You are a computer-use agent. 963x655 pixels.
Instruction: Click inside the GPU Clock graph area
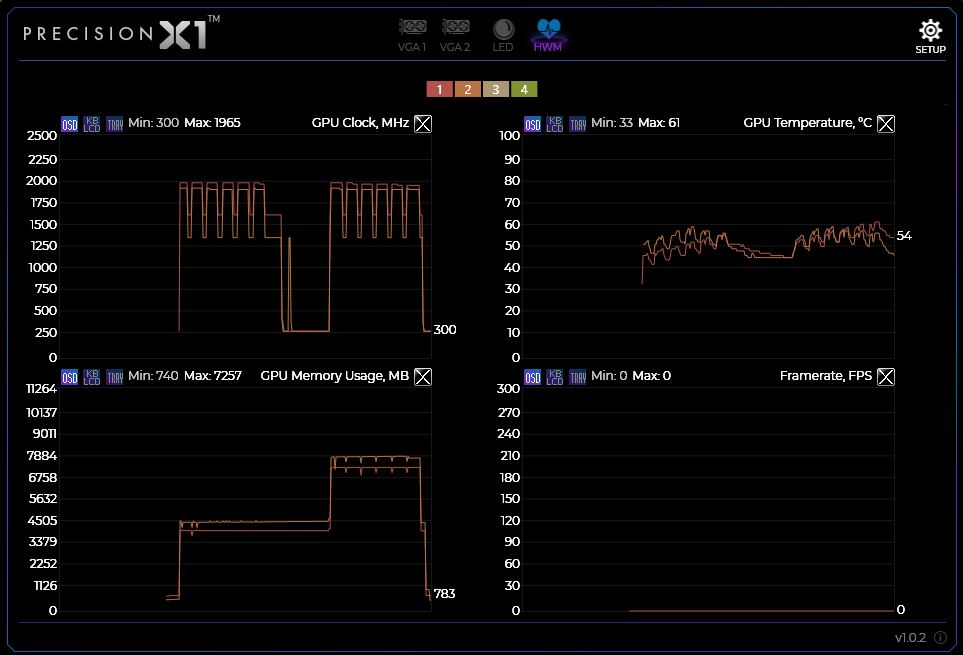[x=246, y=247]
